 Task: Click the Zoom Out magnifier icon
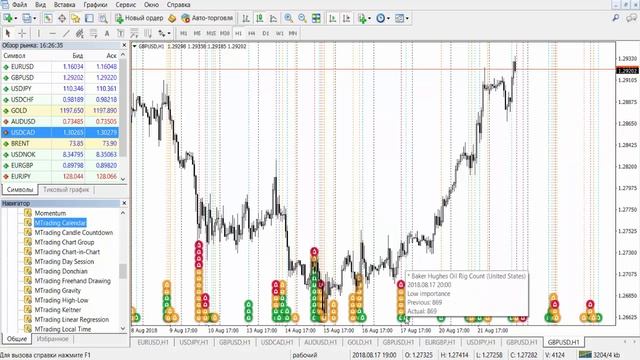click(x=302, y=18)
